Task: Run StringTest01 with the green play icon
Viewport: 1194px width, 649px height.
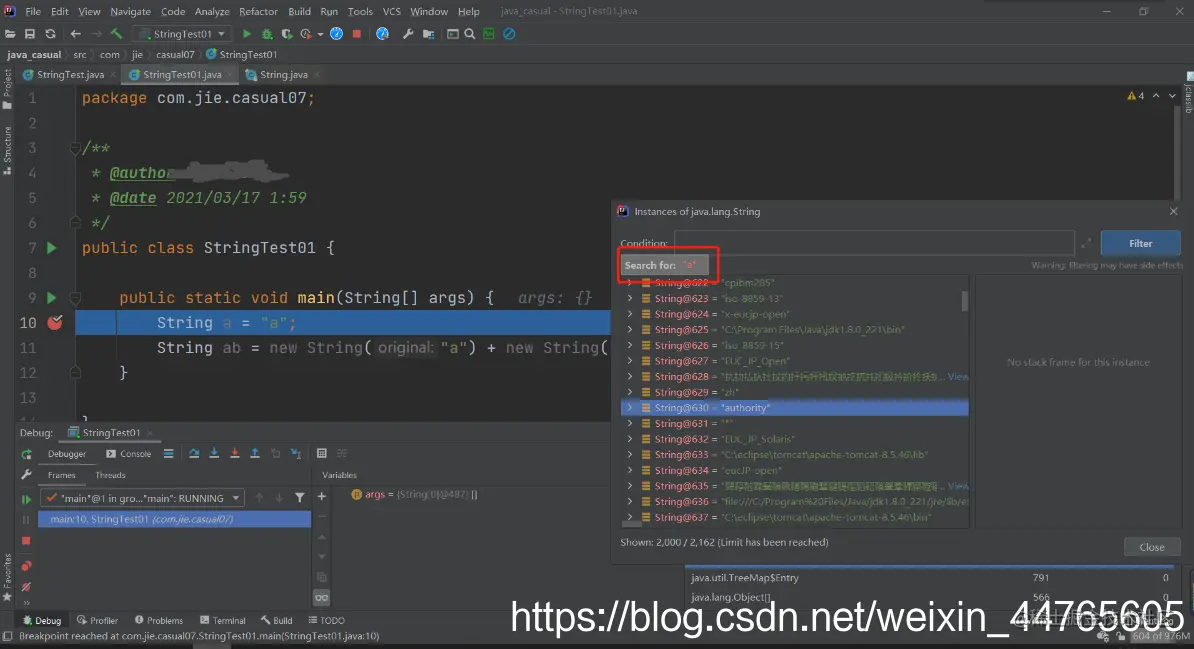Action: [x=247, y=34]
